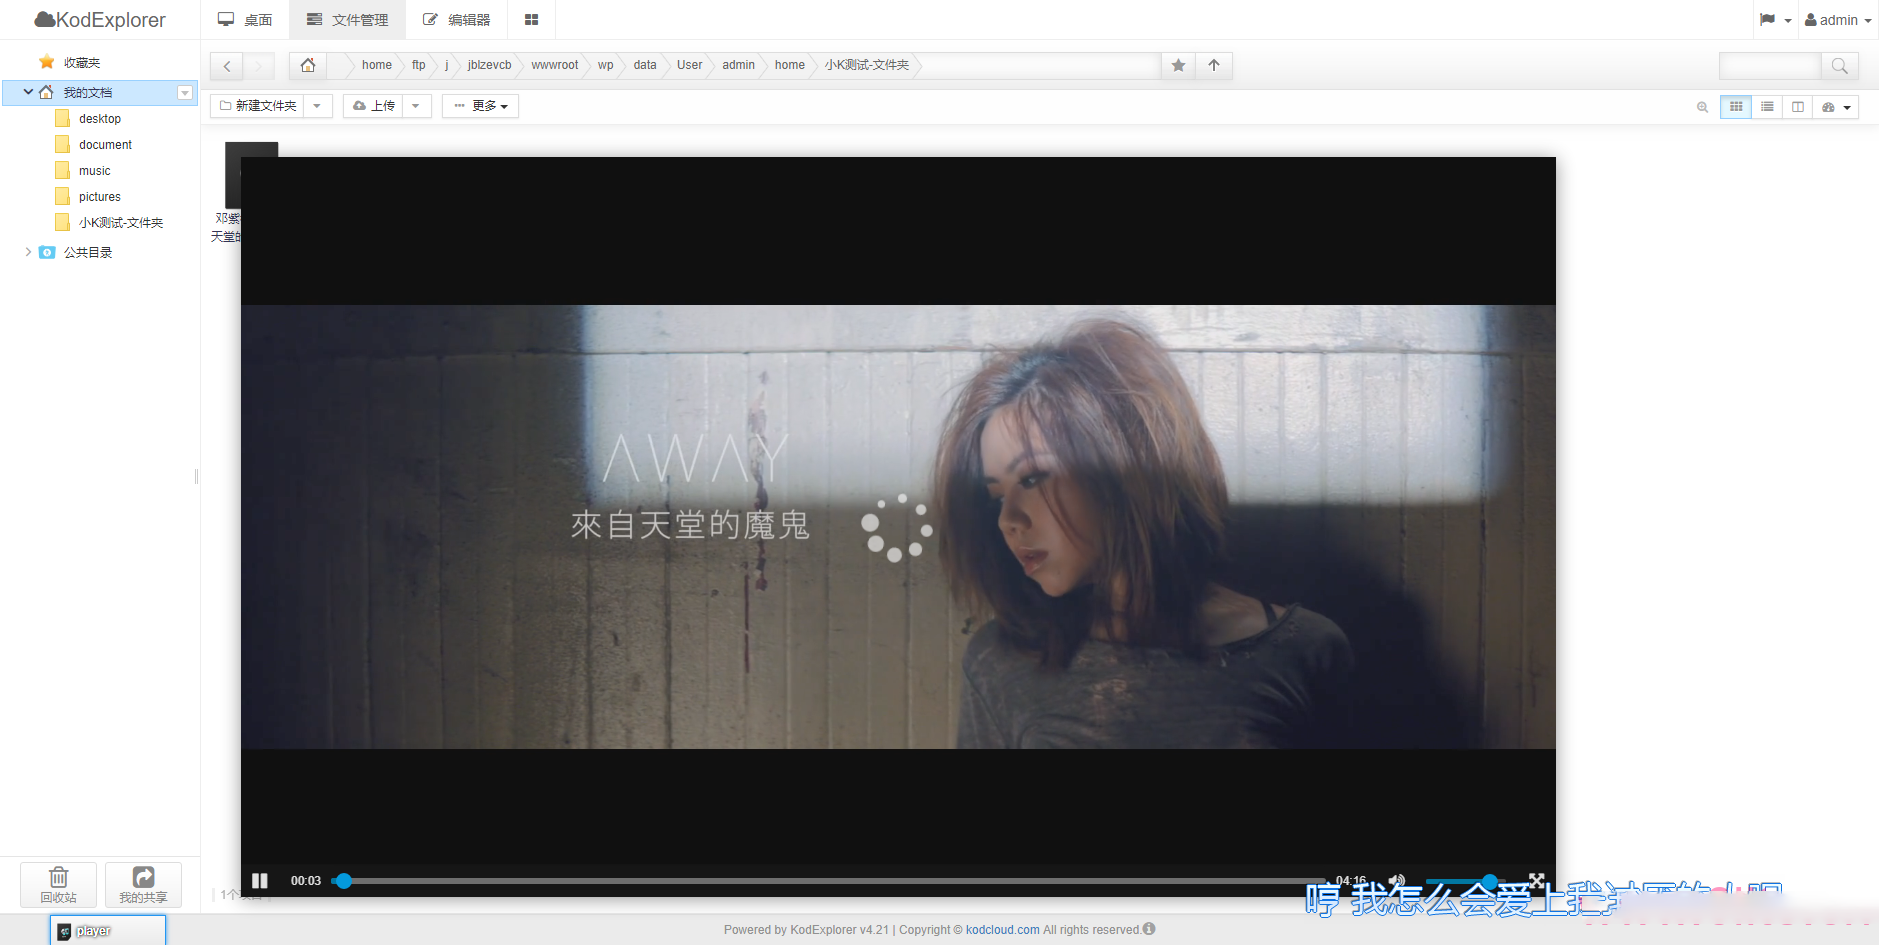Switch to split column view
Viewport: 1879px width, 945px height.
click(1798, 107)
